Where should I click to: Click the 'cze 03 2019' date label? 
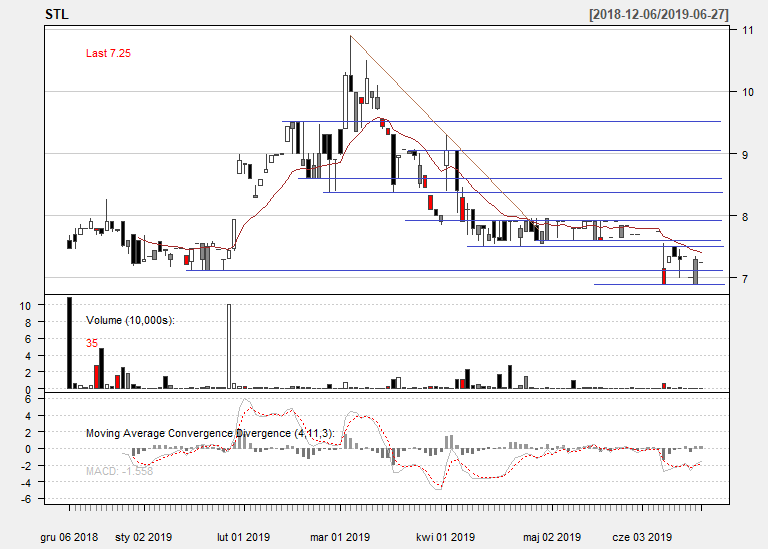tap(642, 537)
